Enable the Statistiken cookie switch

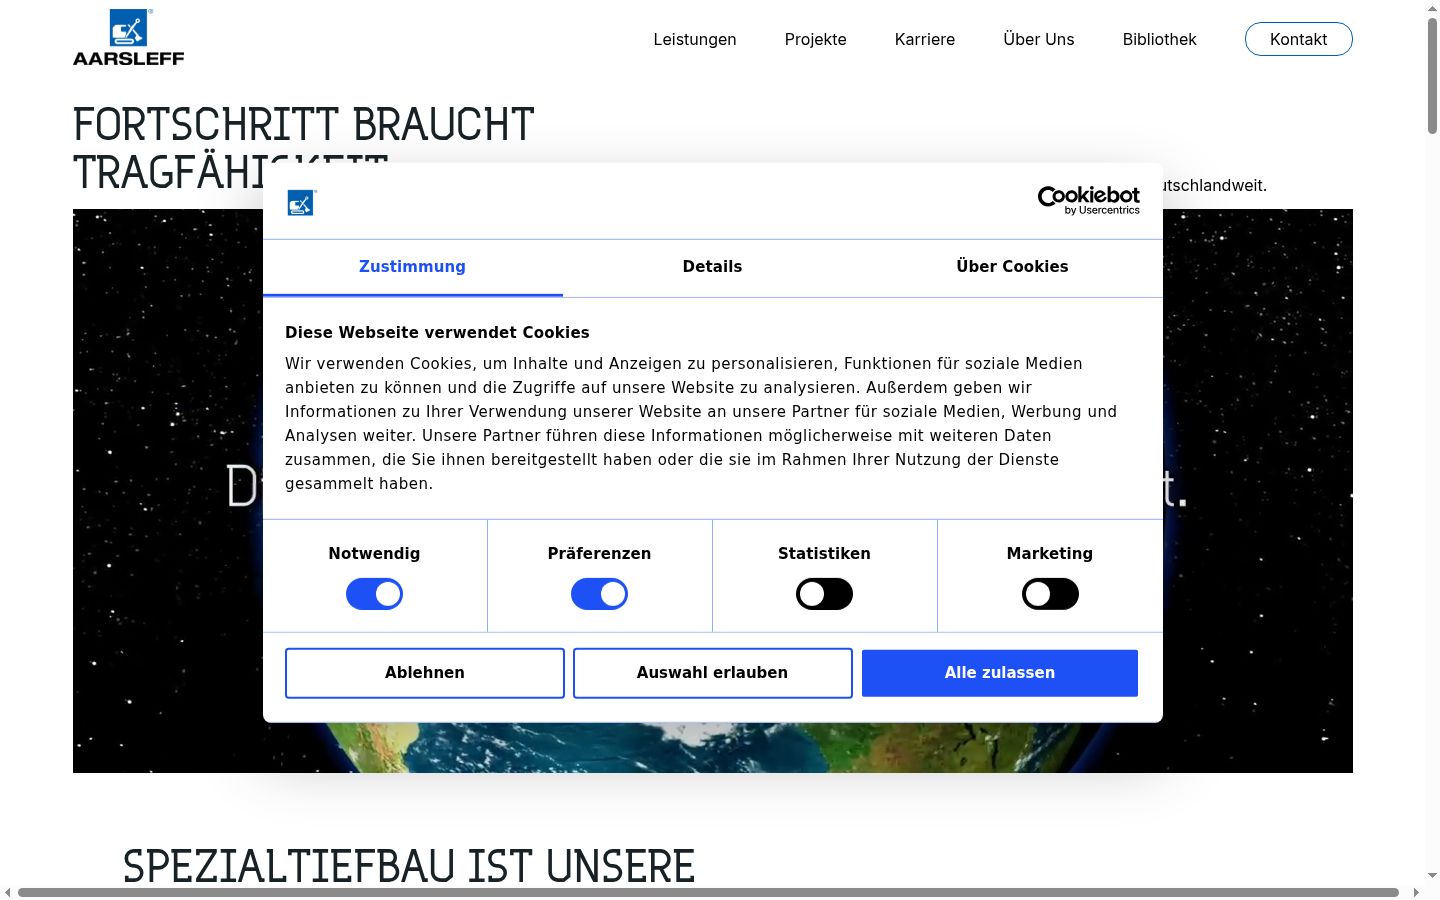(x=824, y=594)
